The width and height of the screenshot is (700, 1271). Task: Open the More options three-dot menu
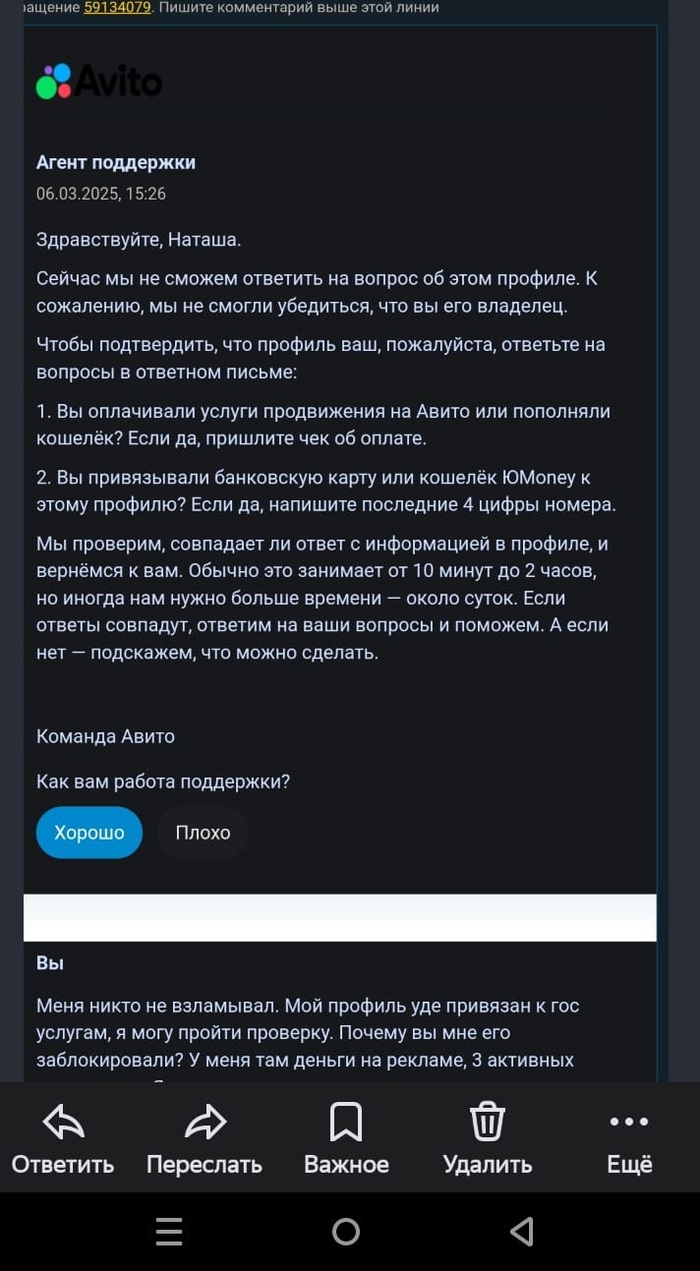tap(629, 1124)
